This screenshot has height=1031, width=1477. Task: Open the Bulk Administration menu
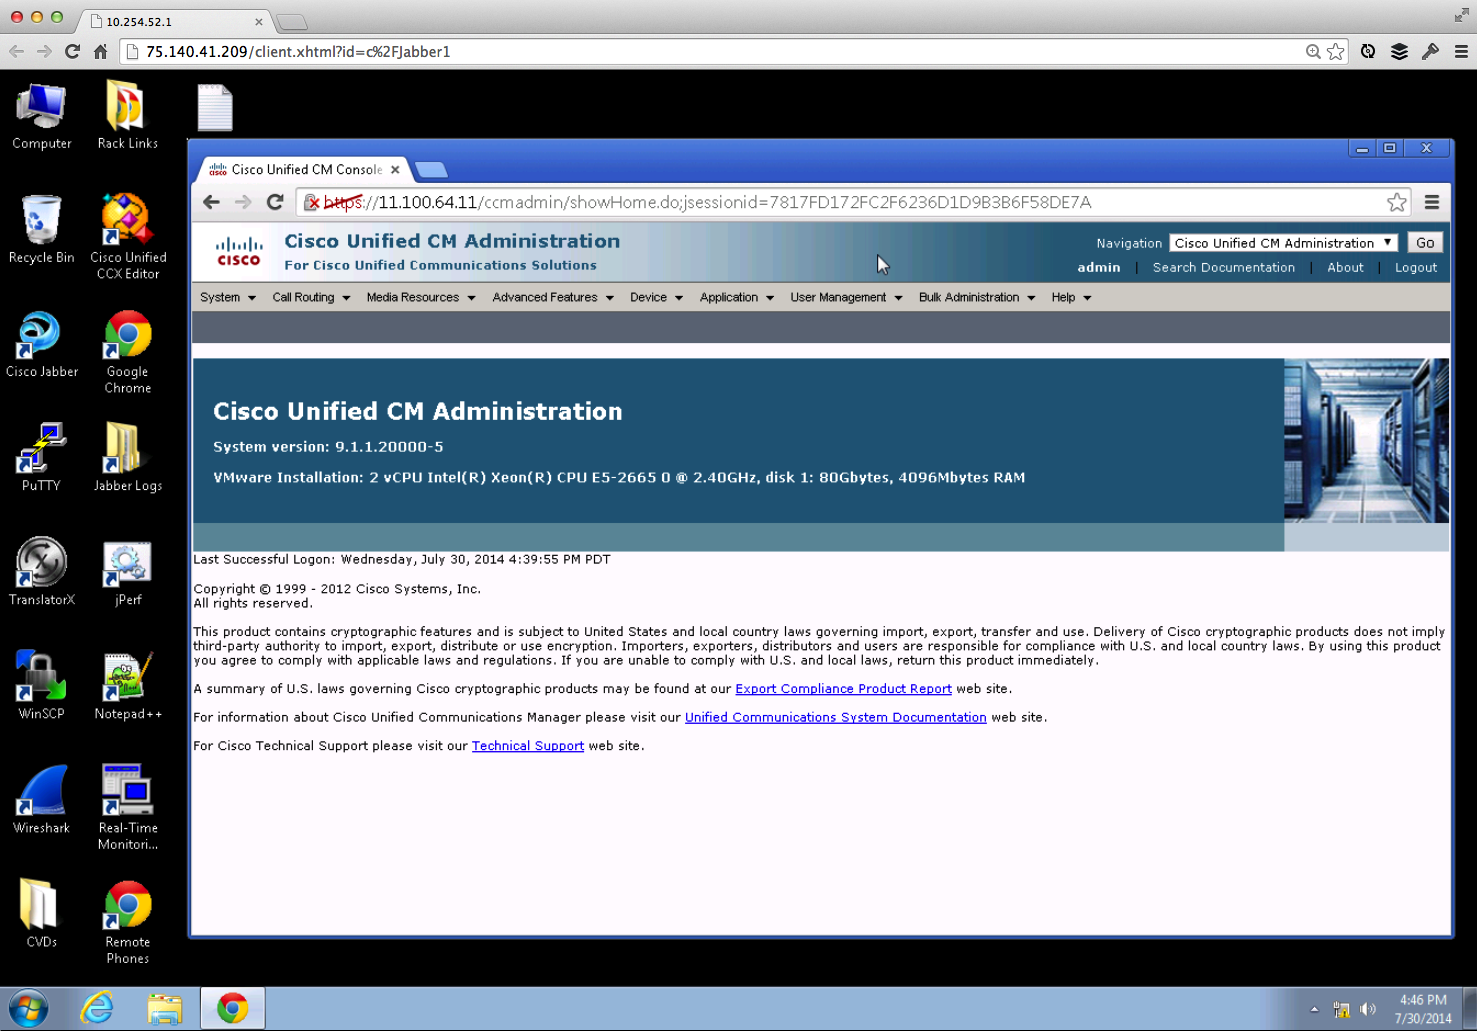(976, 297)
